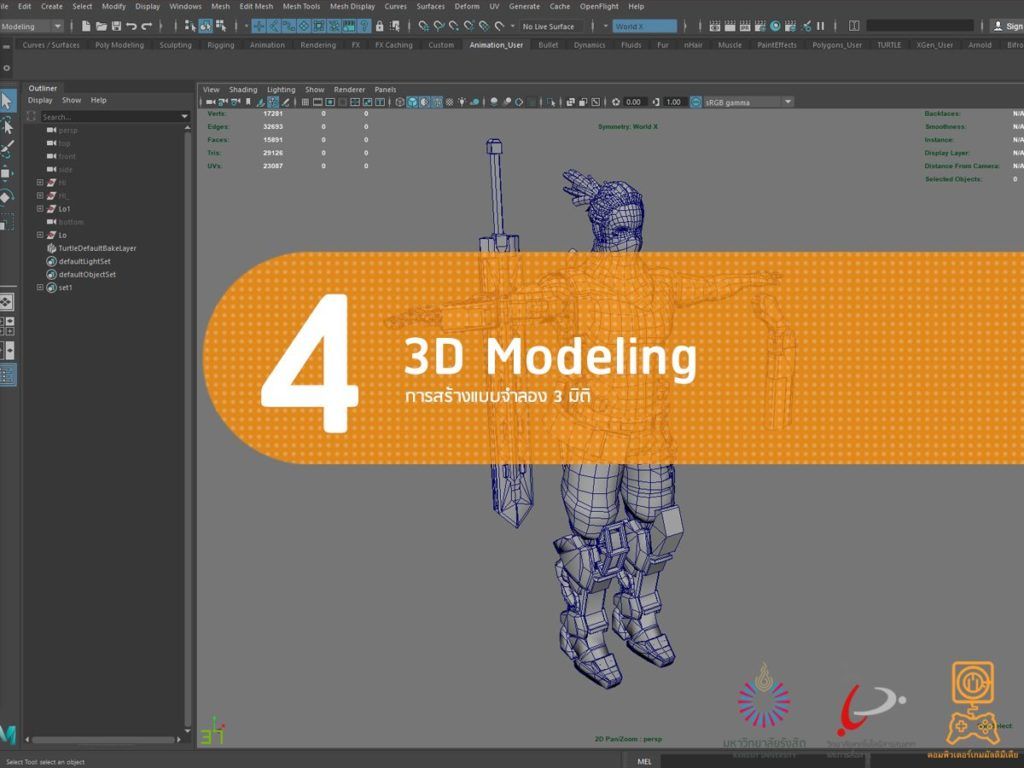Expand the set1 node in Outliner
The width and height of the screenshot is (1024, 768).
(40, 287)
